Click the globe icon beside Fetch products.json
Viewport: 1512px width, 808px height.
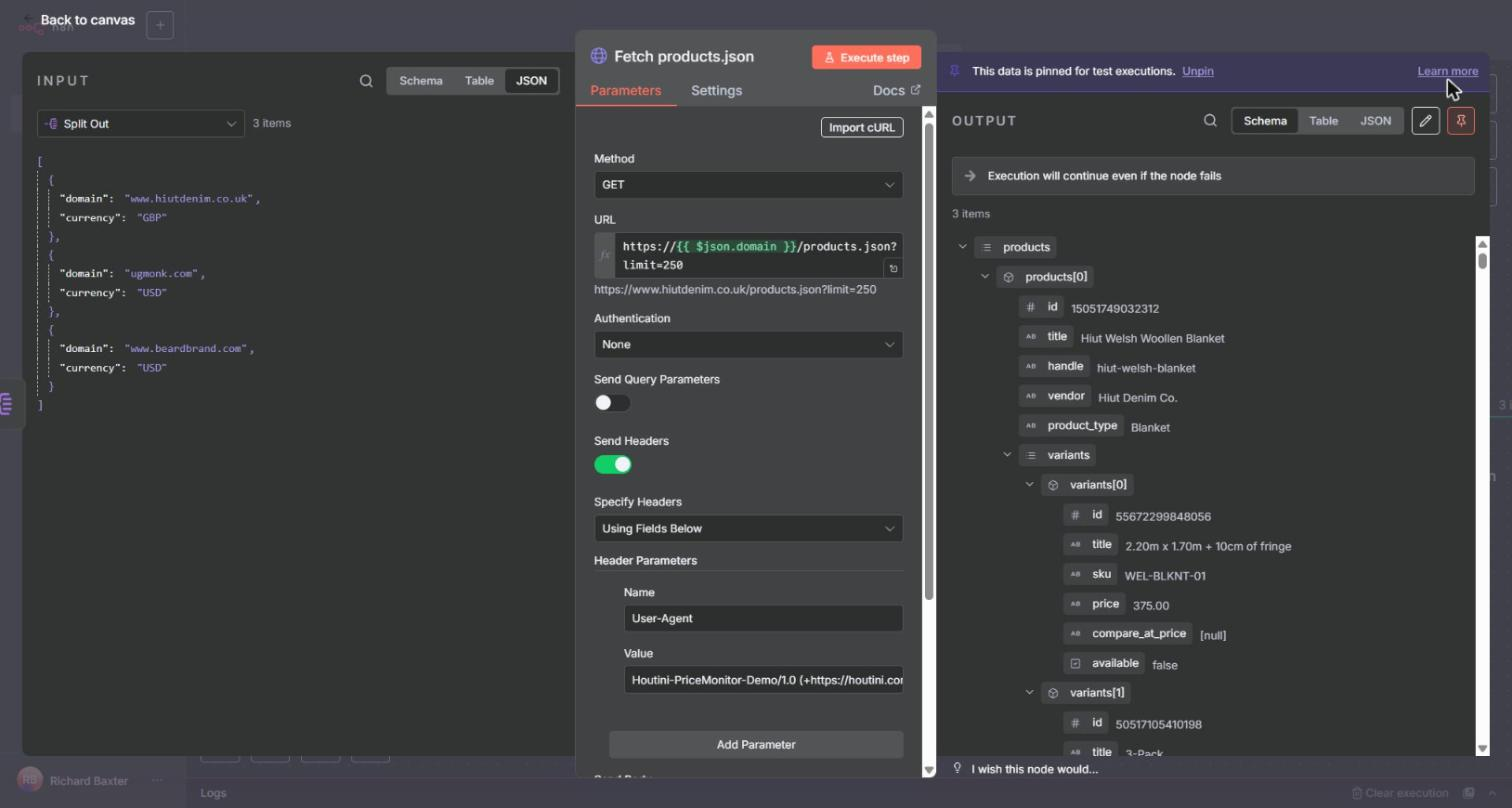(599, 56)
